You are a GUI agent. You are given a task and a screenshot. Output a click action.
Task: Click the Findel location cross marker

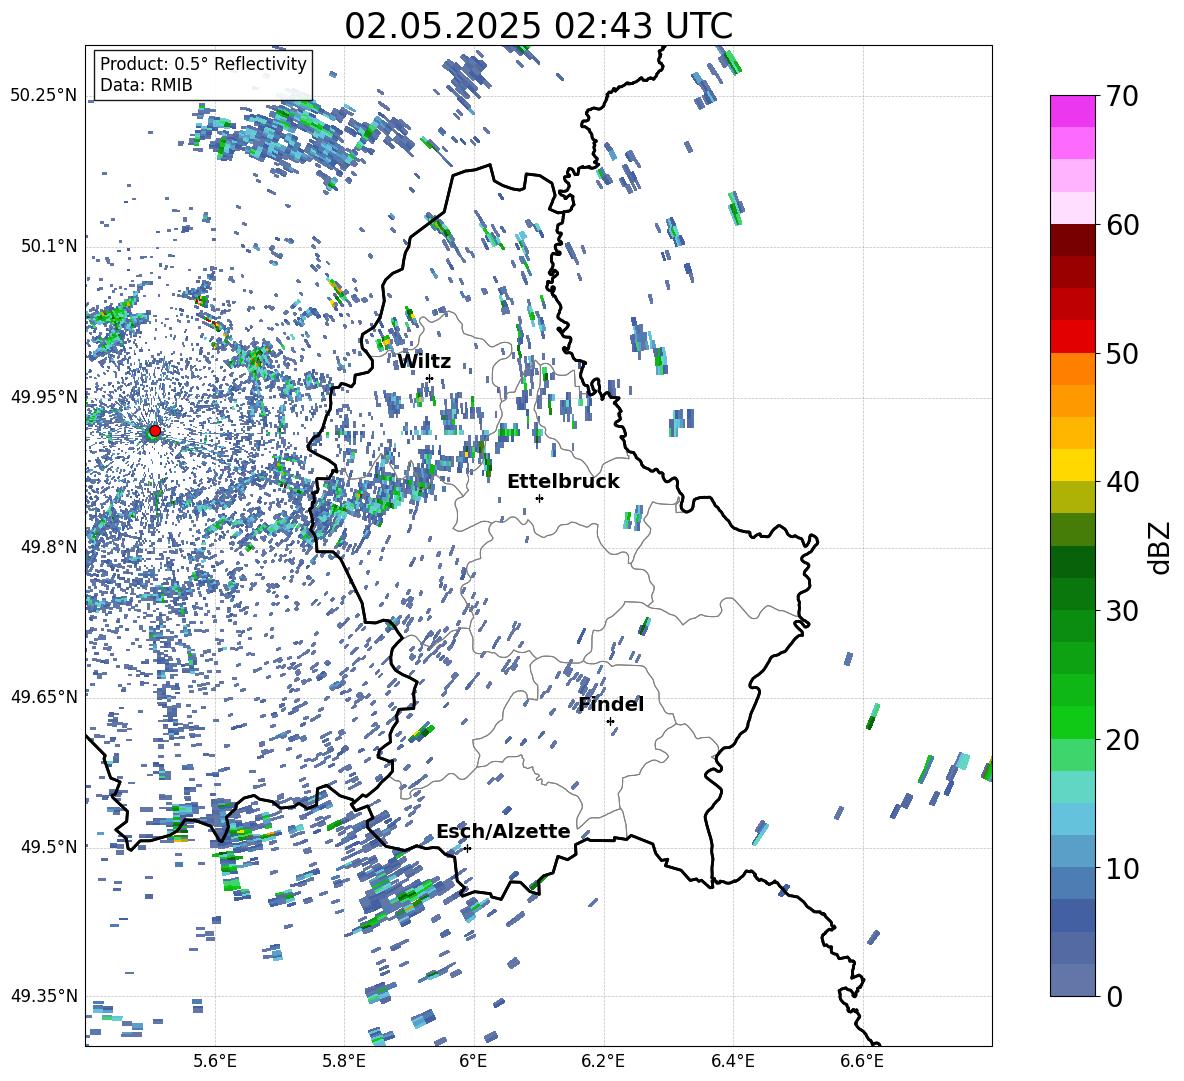pyautogui.click(x=610, y=722)
